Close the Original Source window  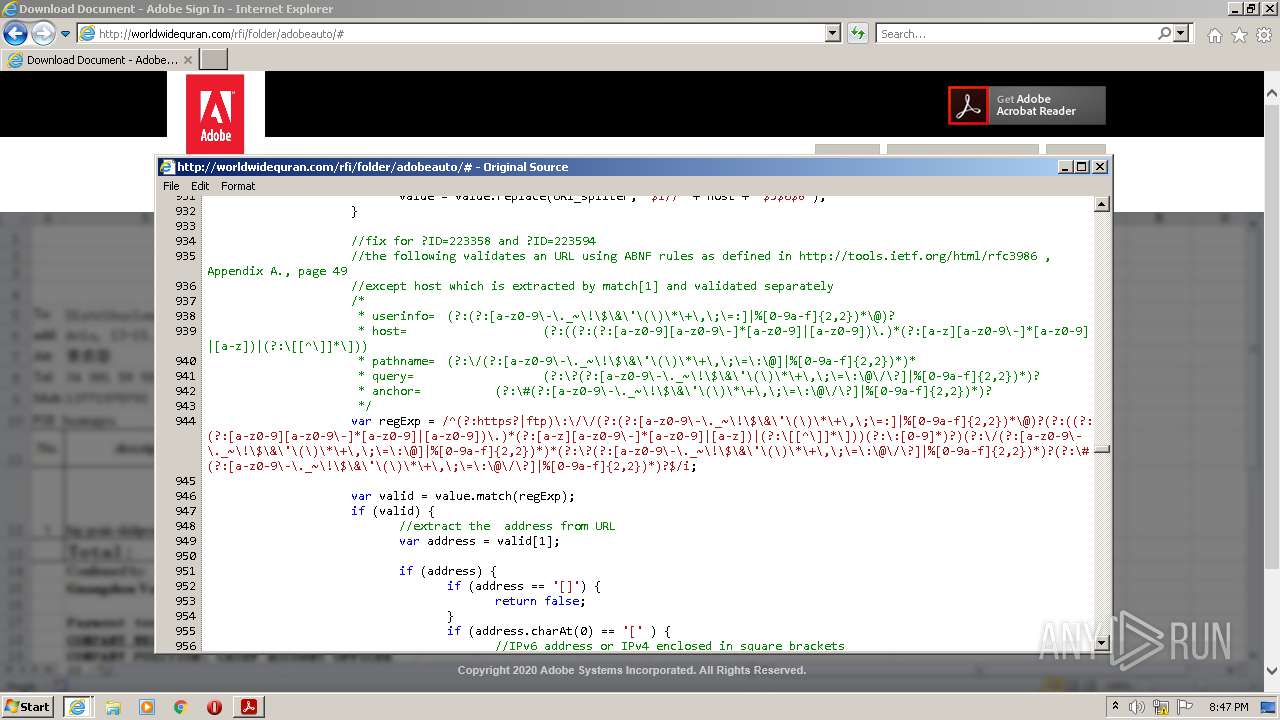(x=1100, y=167)
